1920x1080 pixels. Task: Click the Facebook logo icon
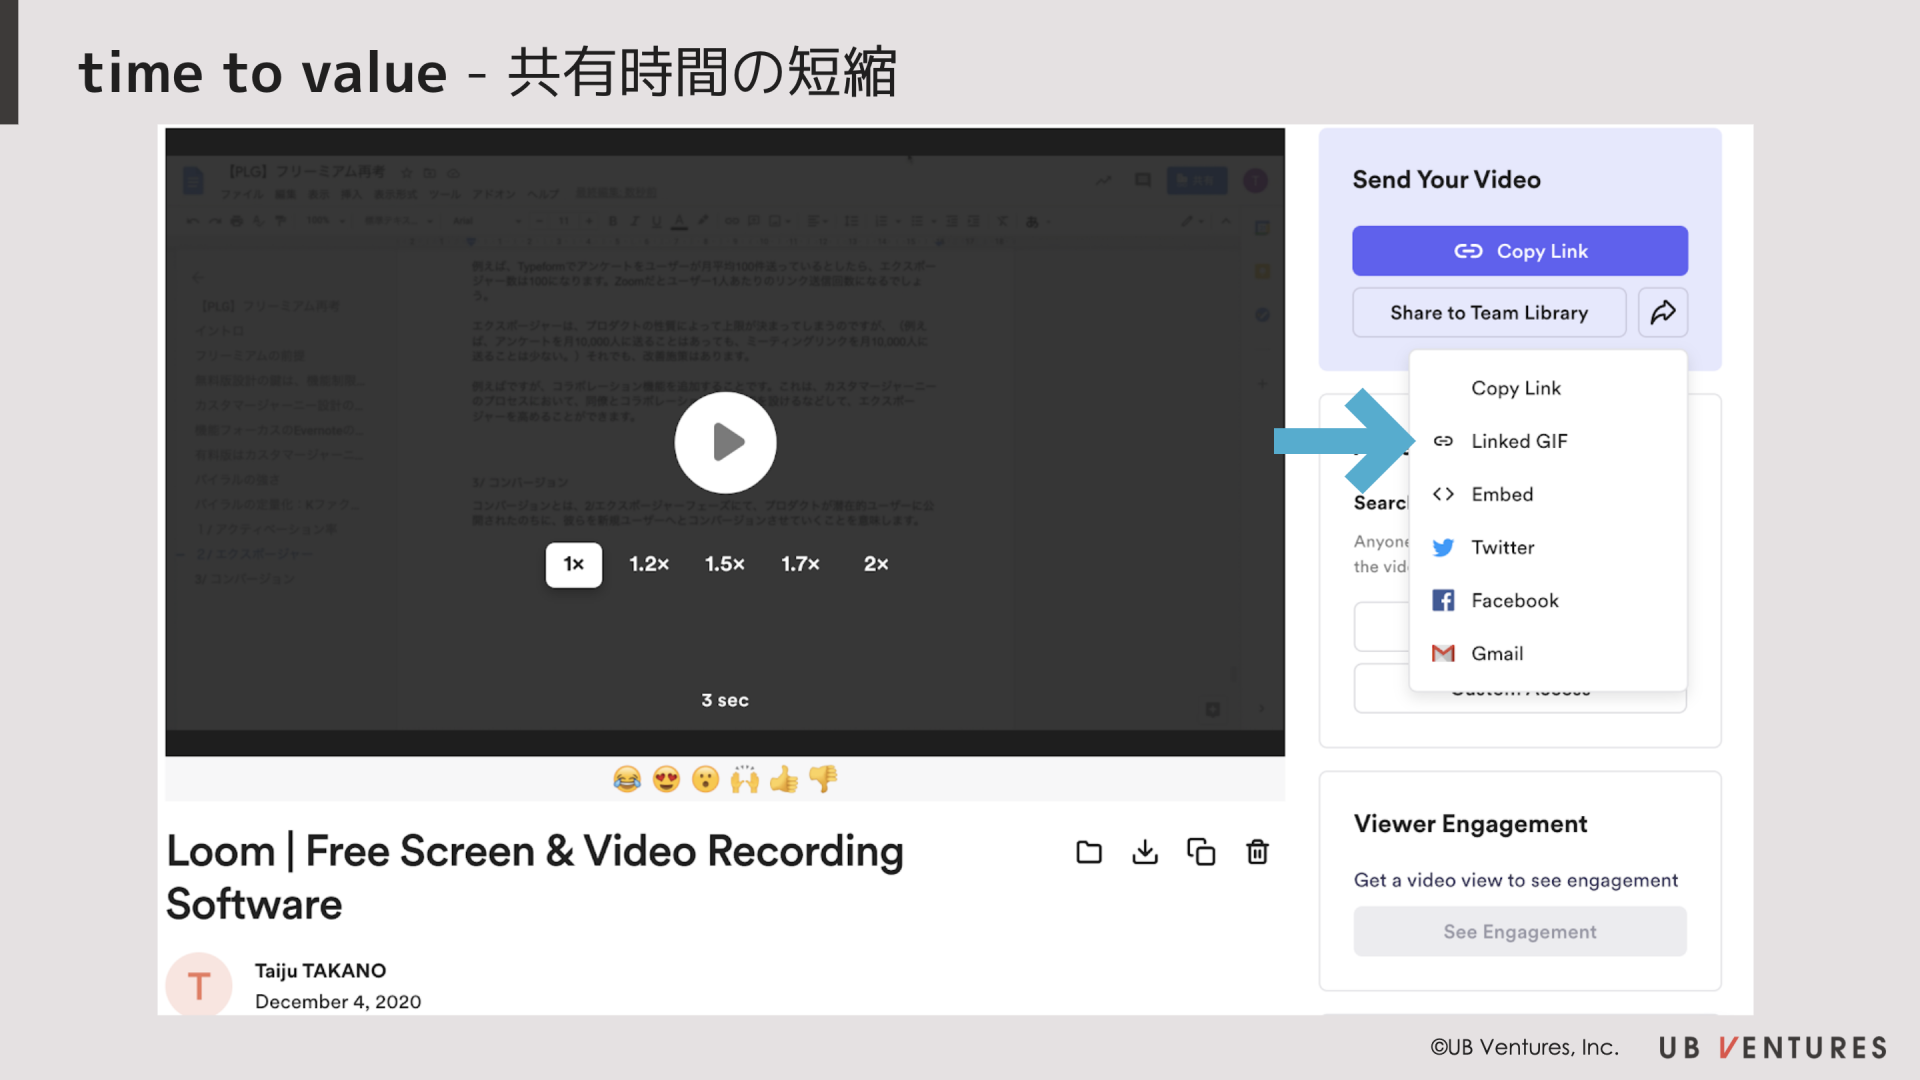click(1443, 600)
